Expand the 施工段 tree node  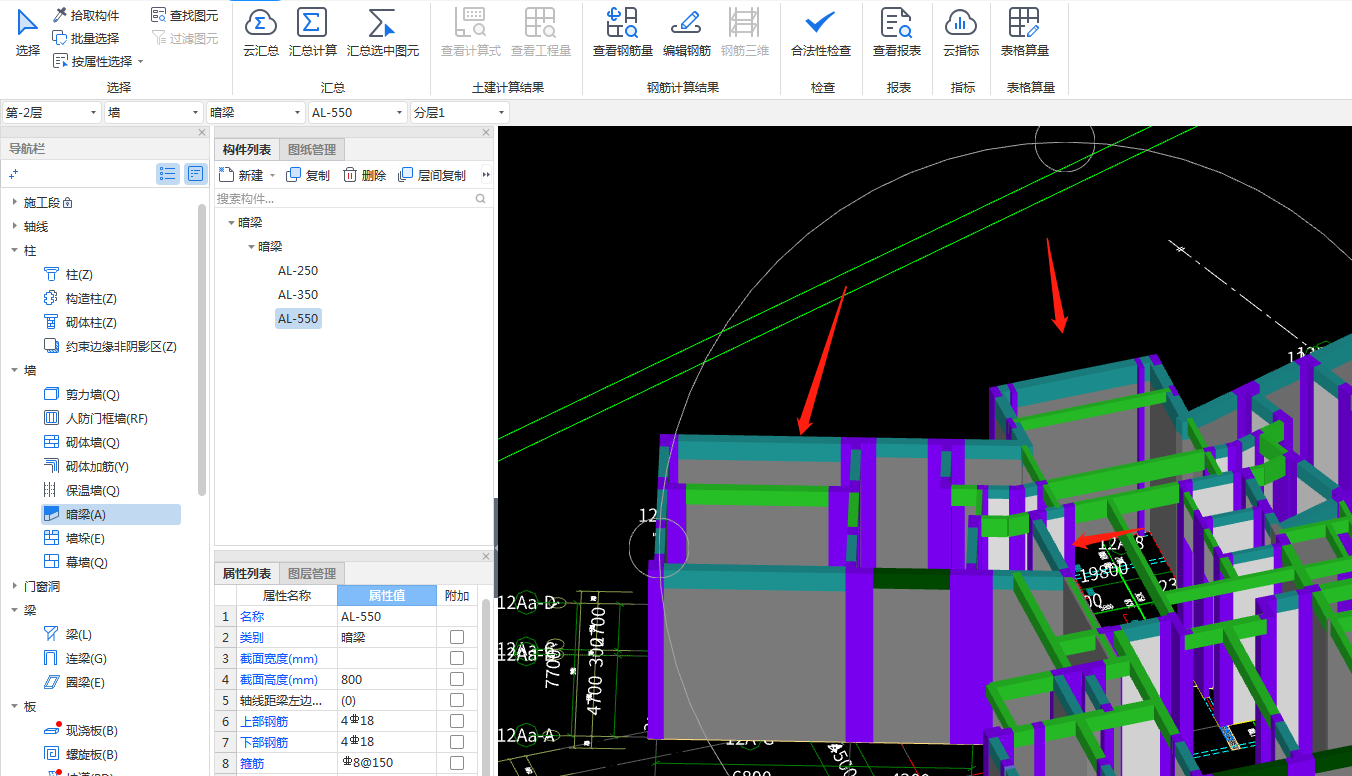coord(14,202)
